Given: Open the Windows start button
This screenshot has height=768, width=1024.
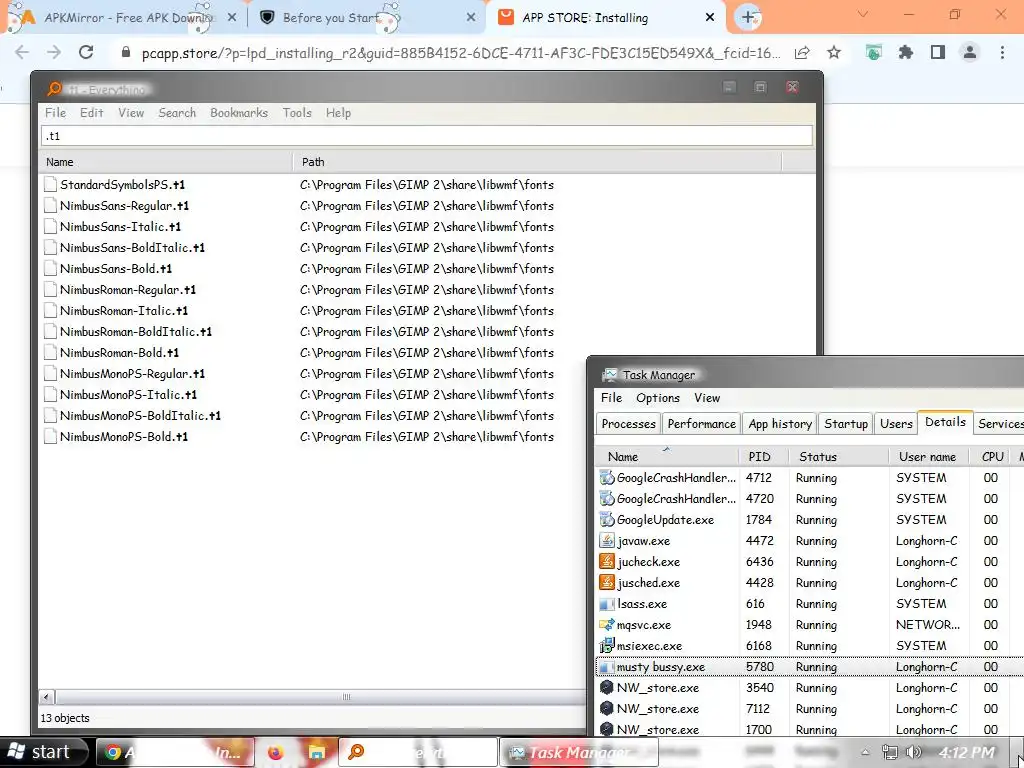Looking at the screenshot, I should (x=42, y=752).
